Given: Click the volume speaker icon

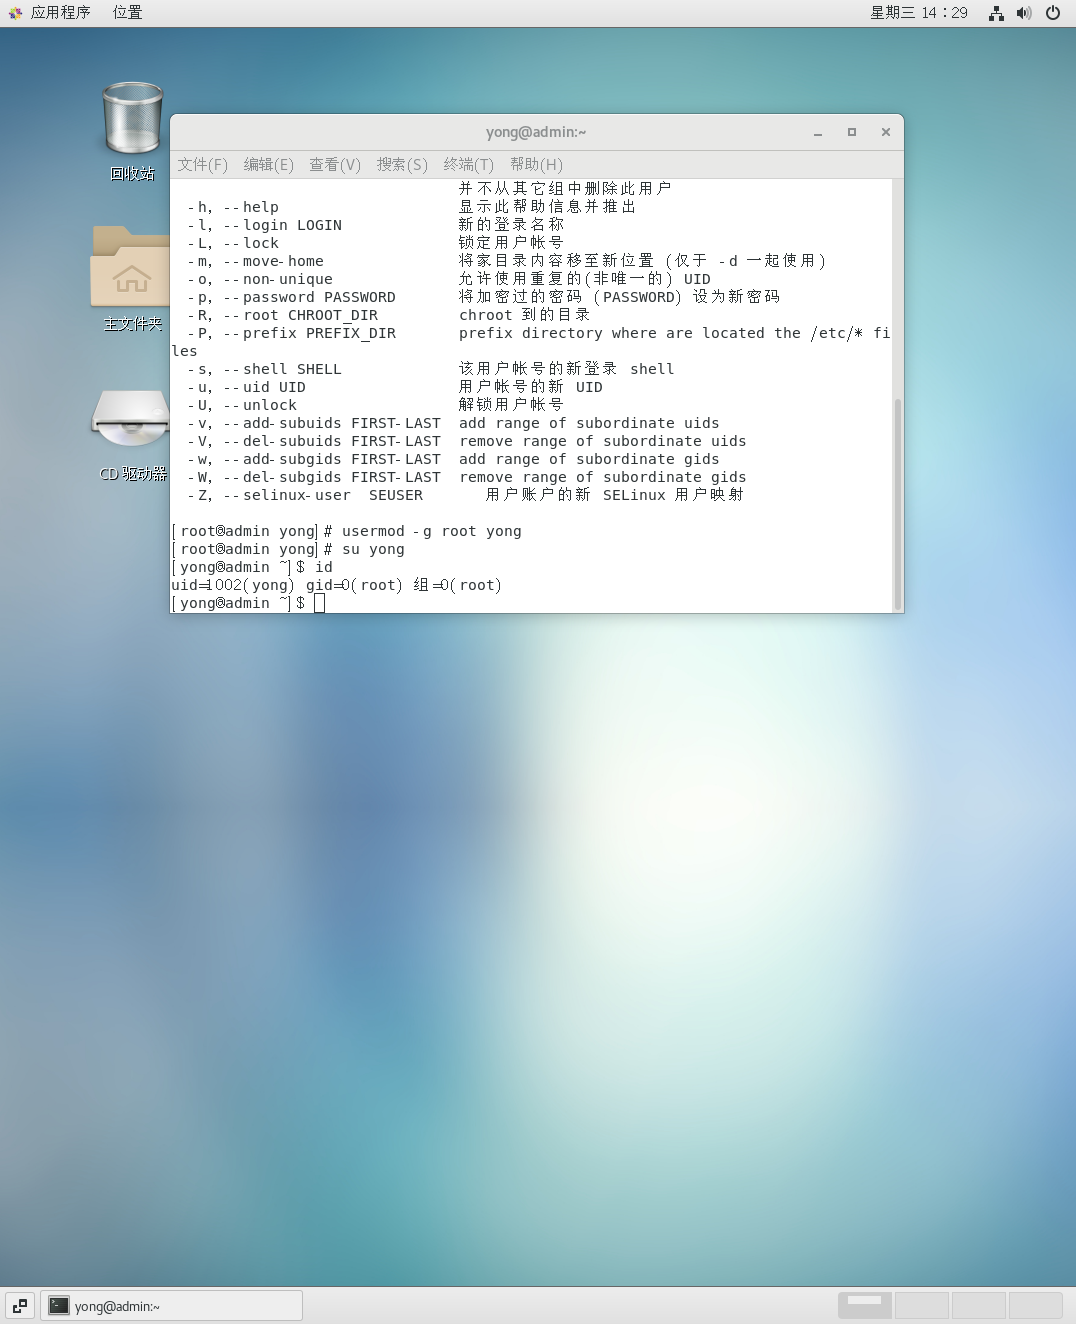Looking at the screenshot, I should [x=1024, y=13].
